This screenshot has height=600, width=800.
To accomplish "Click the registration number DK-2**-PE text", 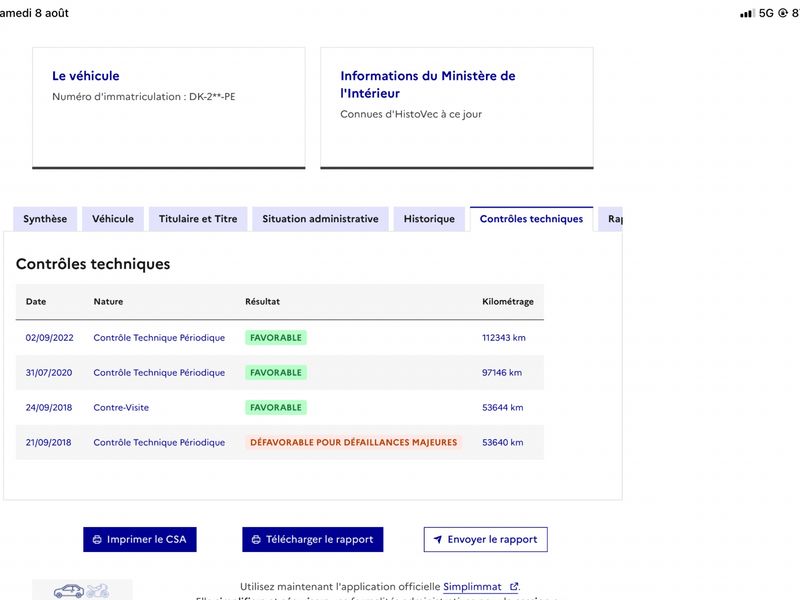I will coord(212,96).
